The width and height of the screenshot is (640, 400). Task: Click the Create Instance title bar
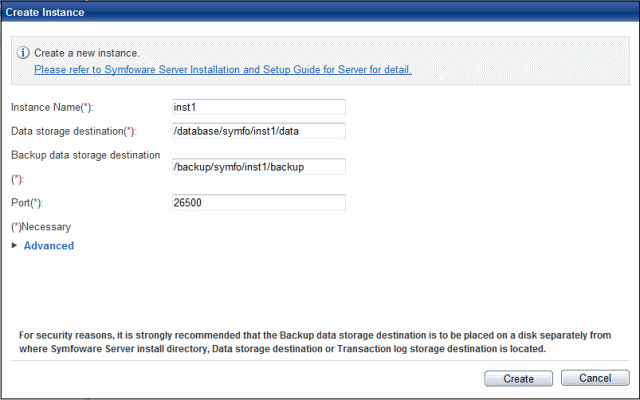point(320,12)
